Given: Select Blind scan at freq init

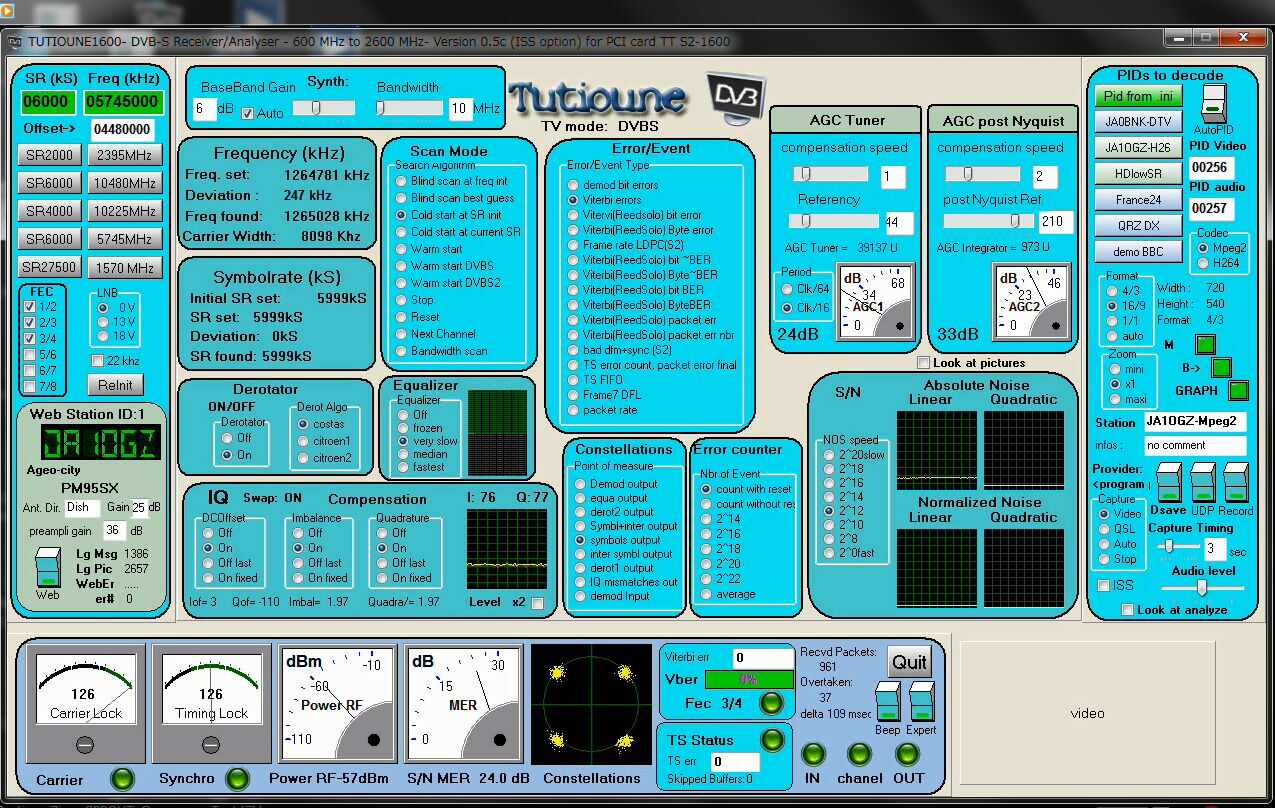Looking at the screenshot, I should pos(402,182).
